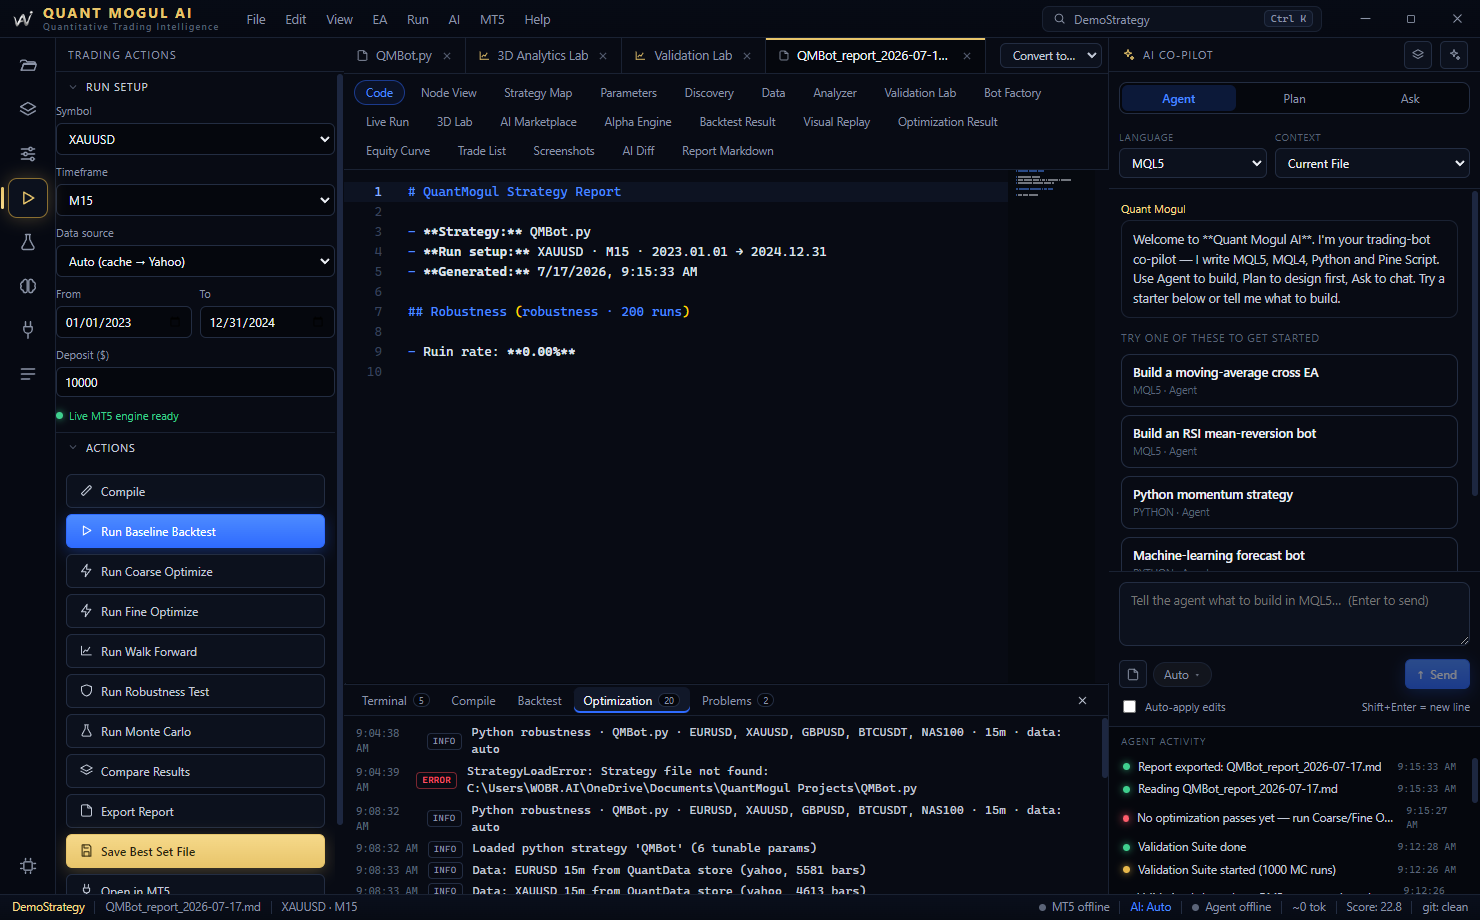This screenshot has width=1480, height=920.
Task: Open the Timeframe dropdown showing M15
Action: pos(195,200)
